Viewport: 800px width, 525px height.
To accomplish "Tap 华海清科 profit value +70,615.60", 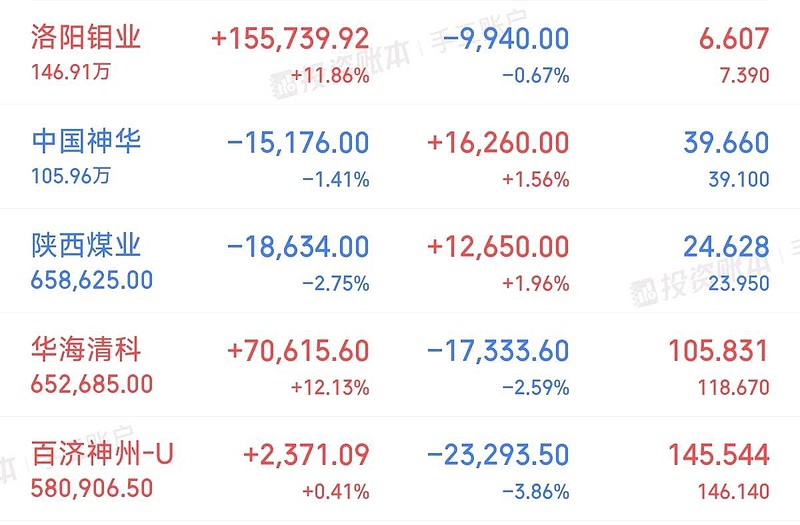I will pyautogui.click(x=298, y=351).
